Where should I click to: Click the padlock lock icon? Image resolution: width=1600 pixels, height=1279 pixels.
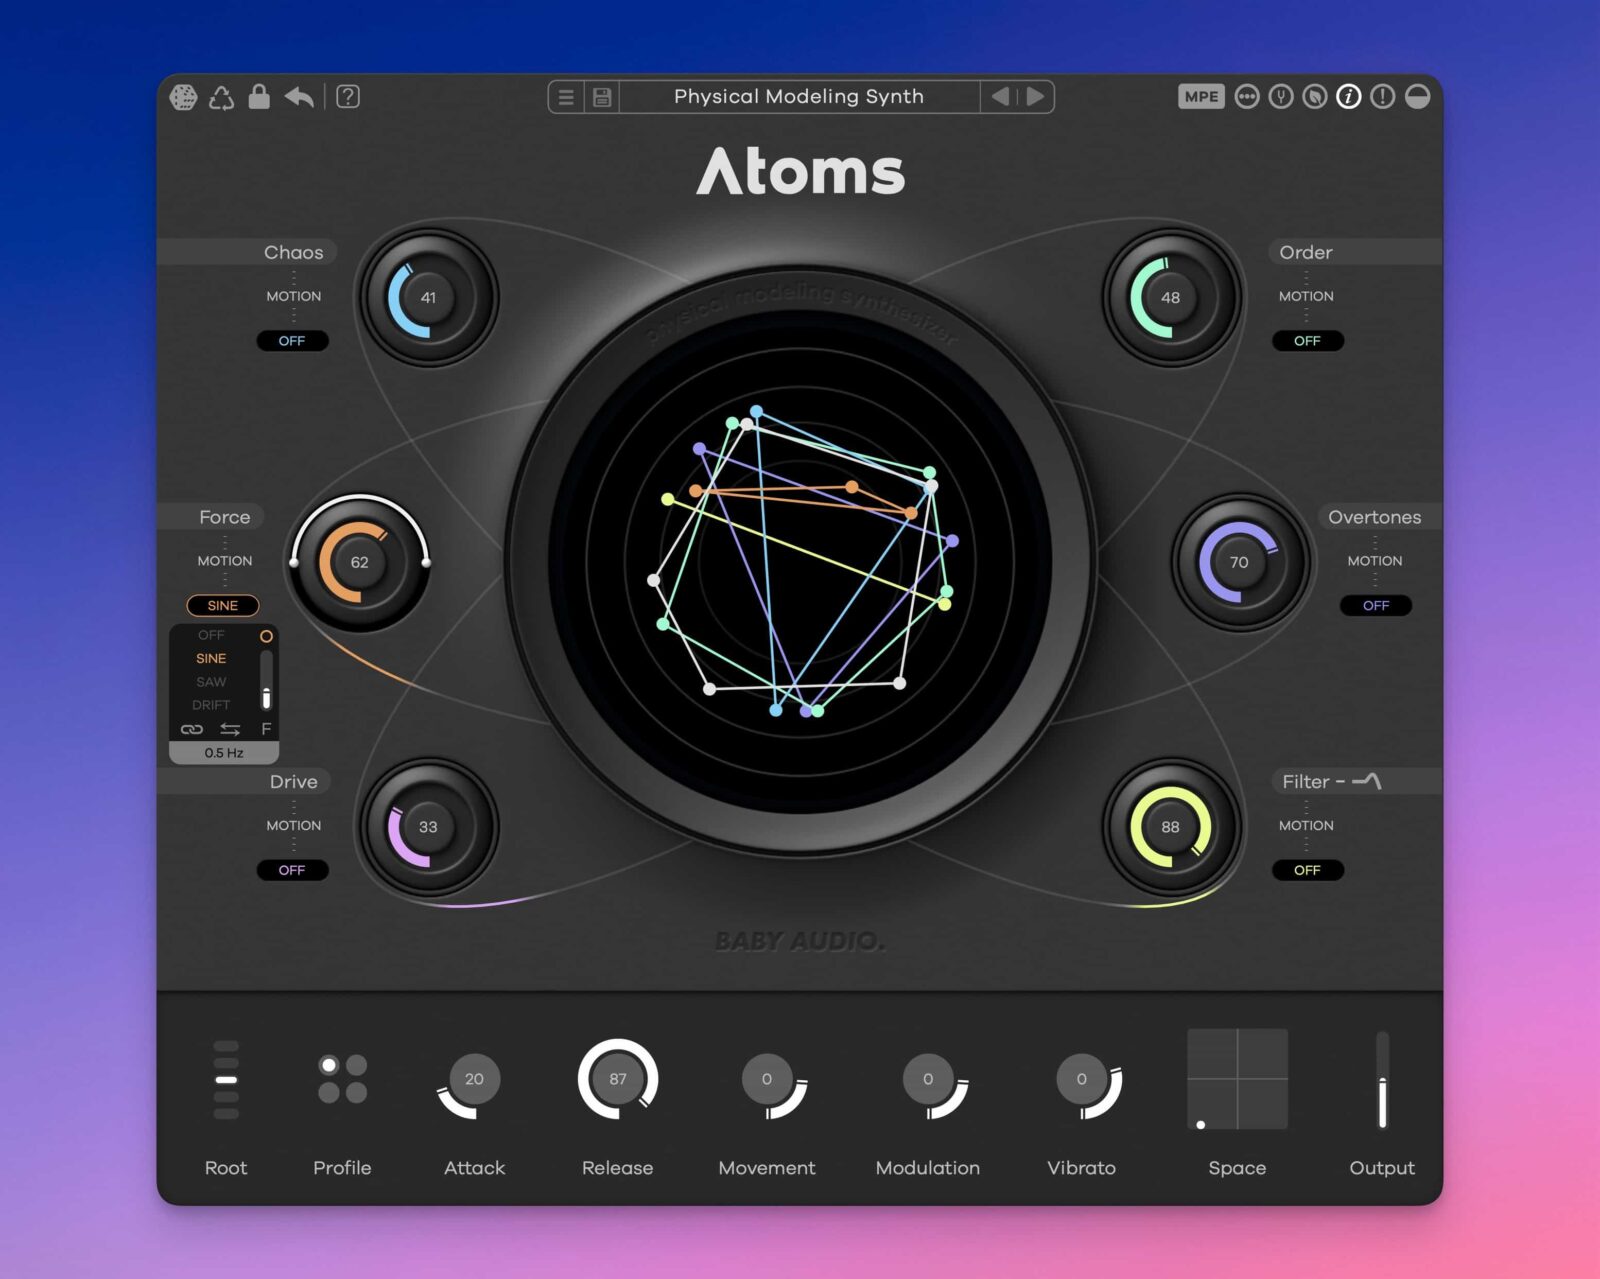point(259,96)
